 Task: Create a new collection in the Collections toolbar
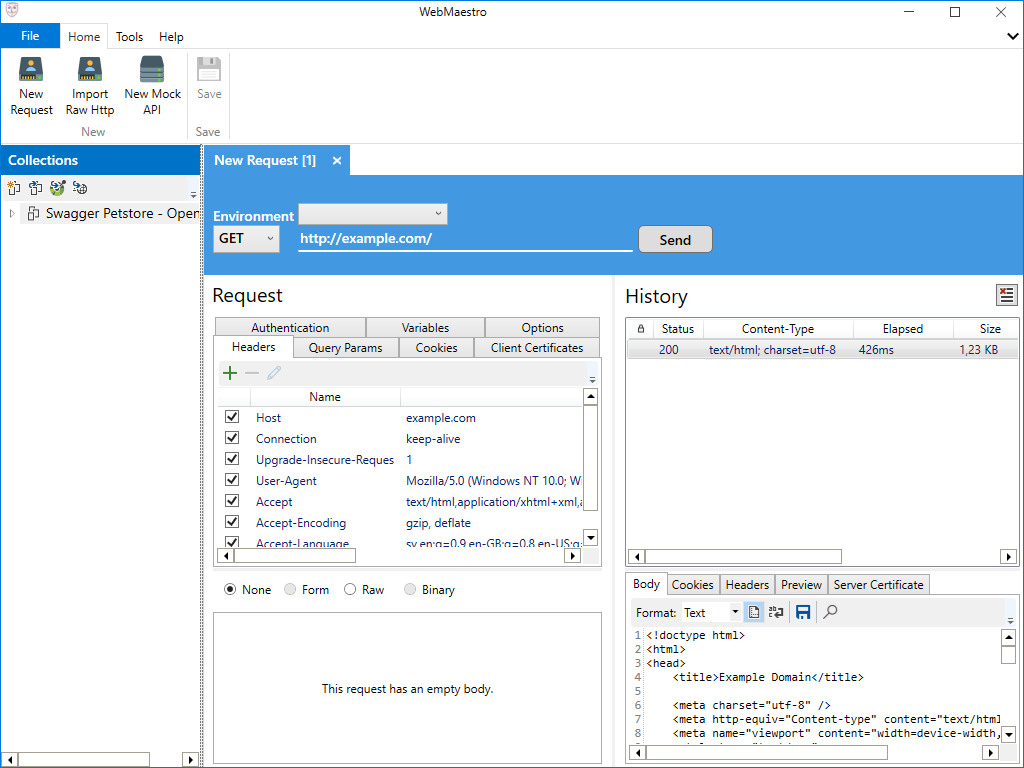point(14,187)
